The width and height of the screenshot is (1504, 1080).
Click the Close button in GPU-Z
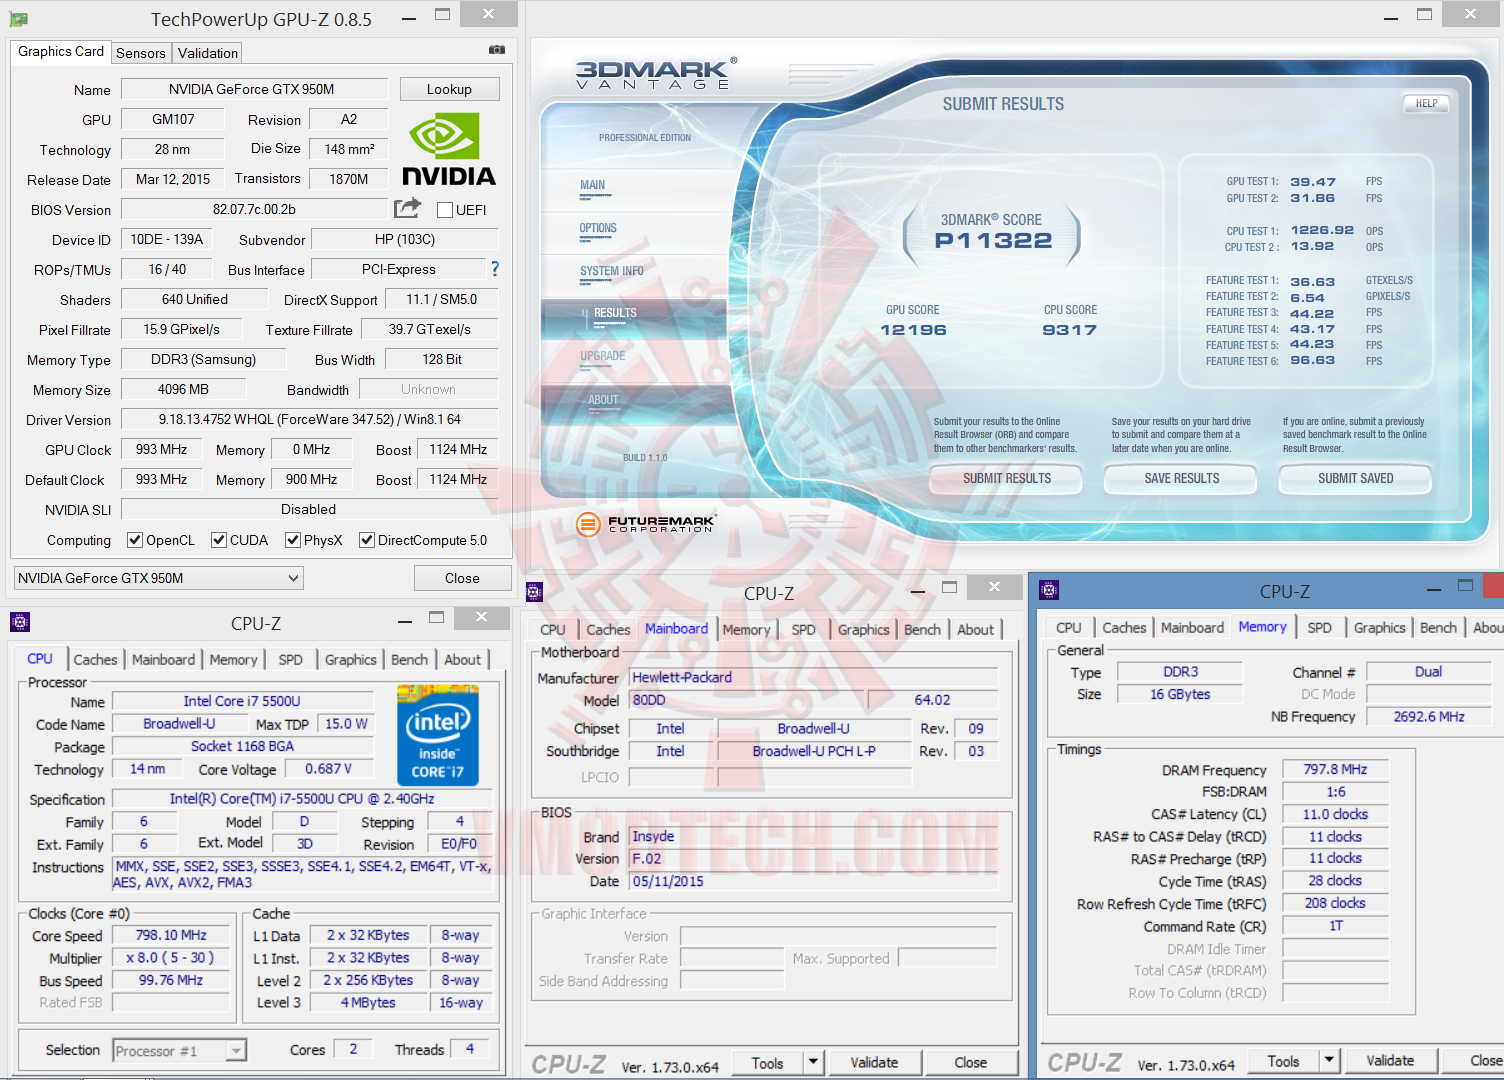pos(462,578)
